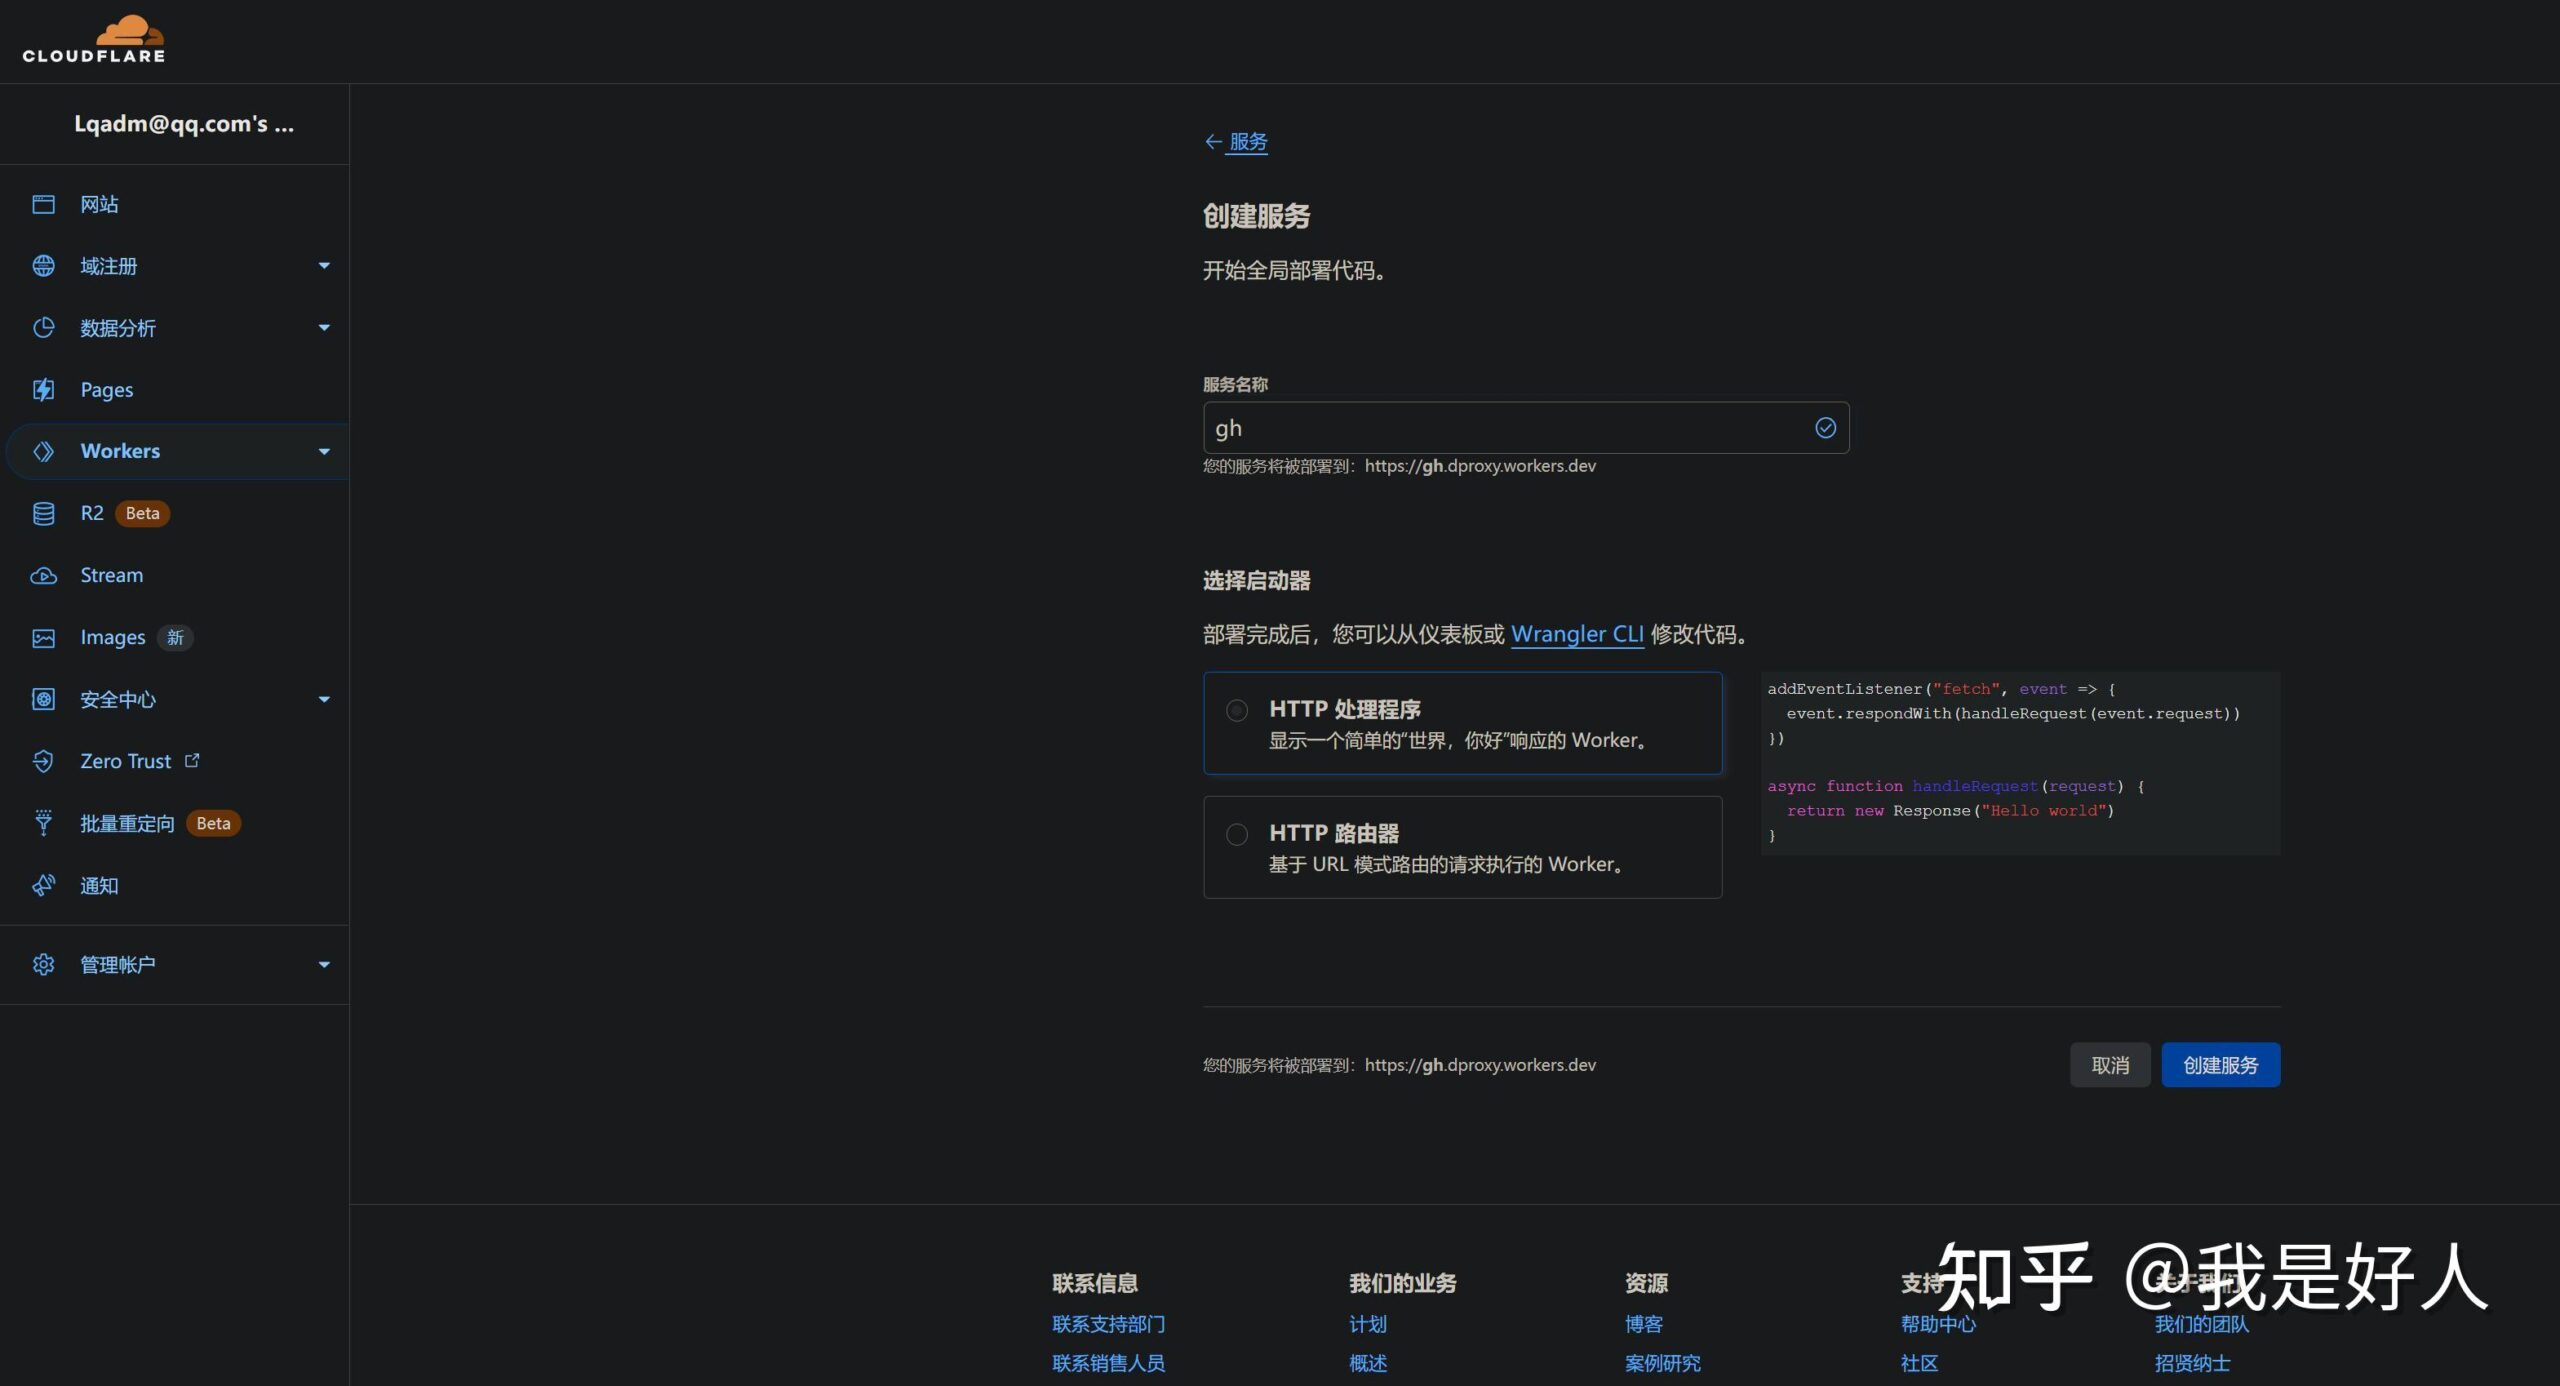Click the 我们的业务 footer heading

coord(1402,1283)
